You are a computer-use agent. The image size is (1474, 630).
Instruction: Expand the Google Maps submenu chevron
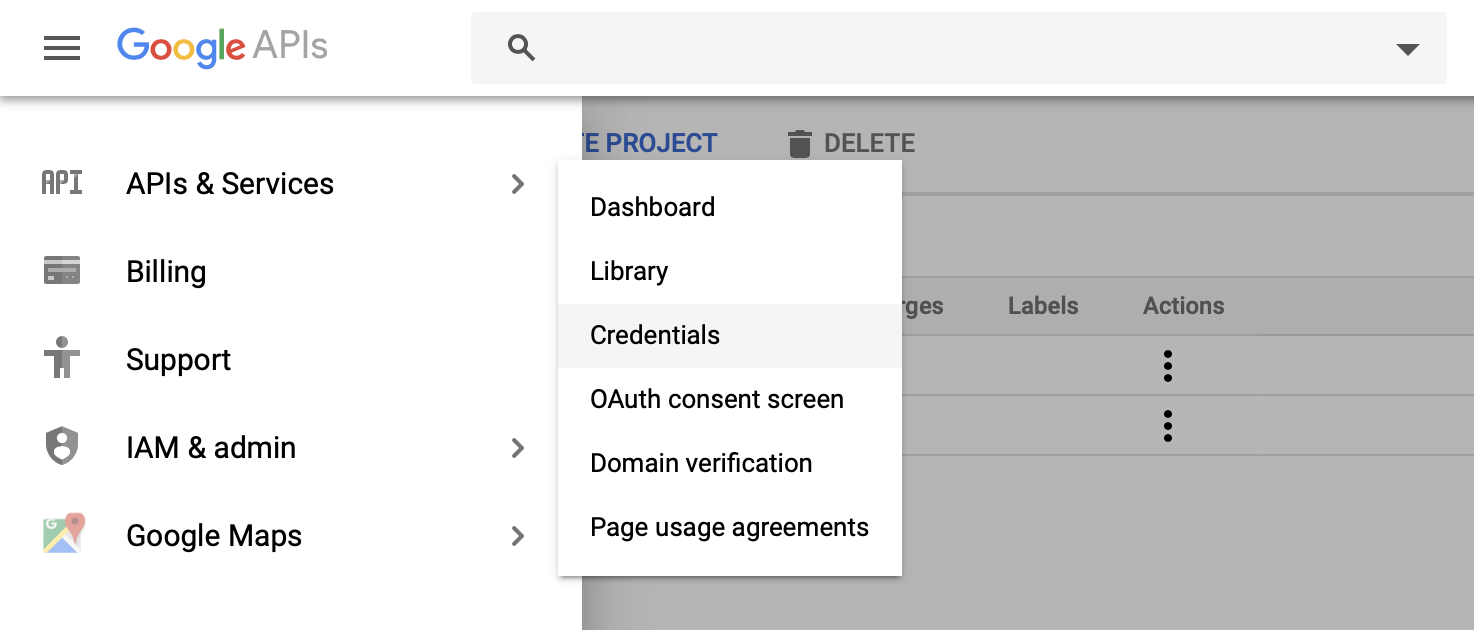tap(517, 536)
